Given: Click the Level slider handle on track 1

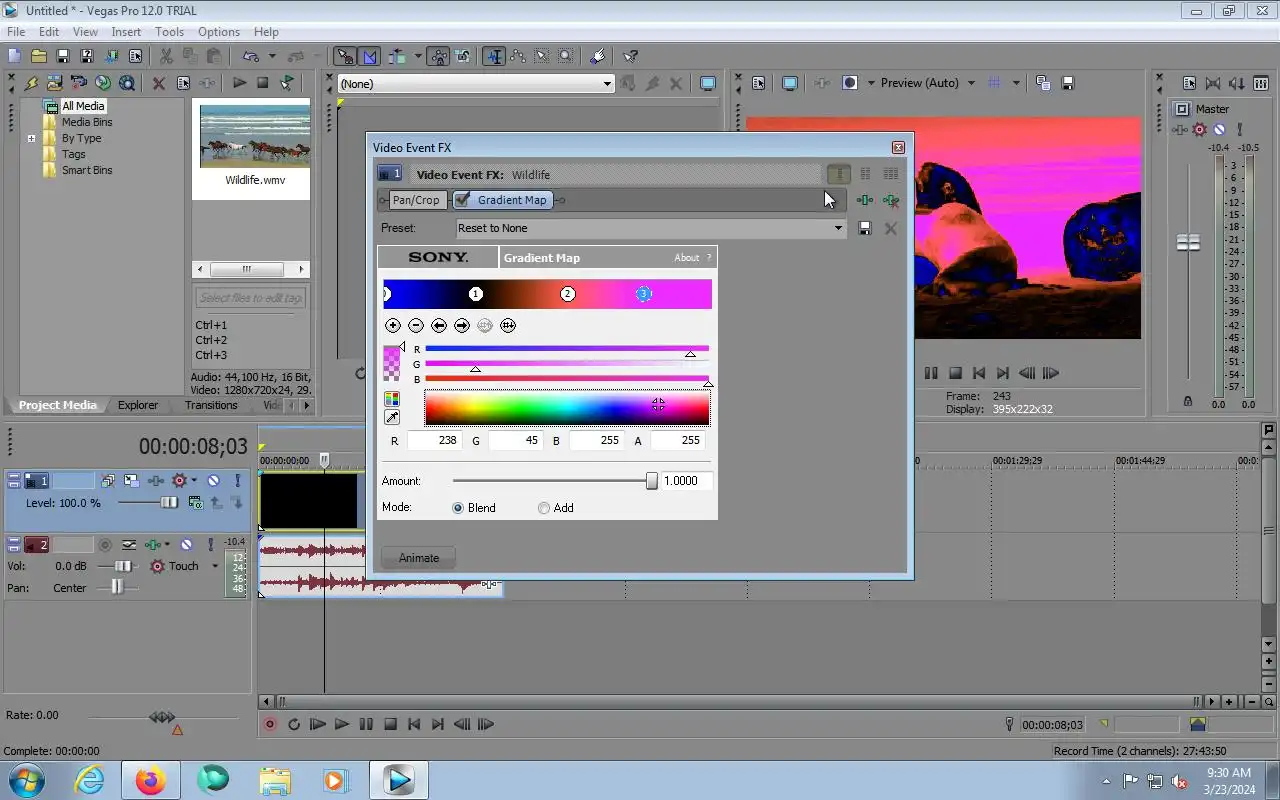Looking at the screenshot, I should (169, 503).
